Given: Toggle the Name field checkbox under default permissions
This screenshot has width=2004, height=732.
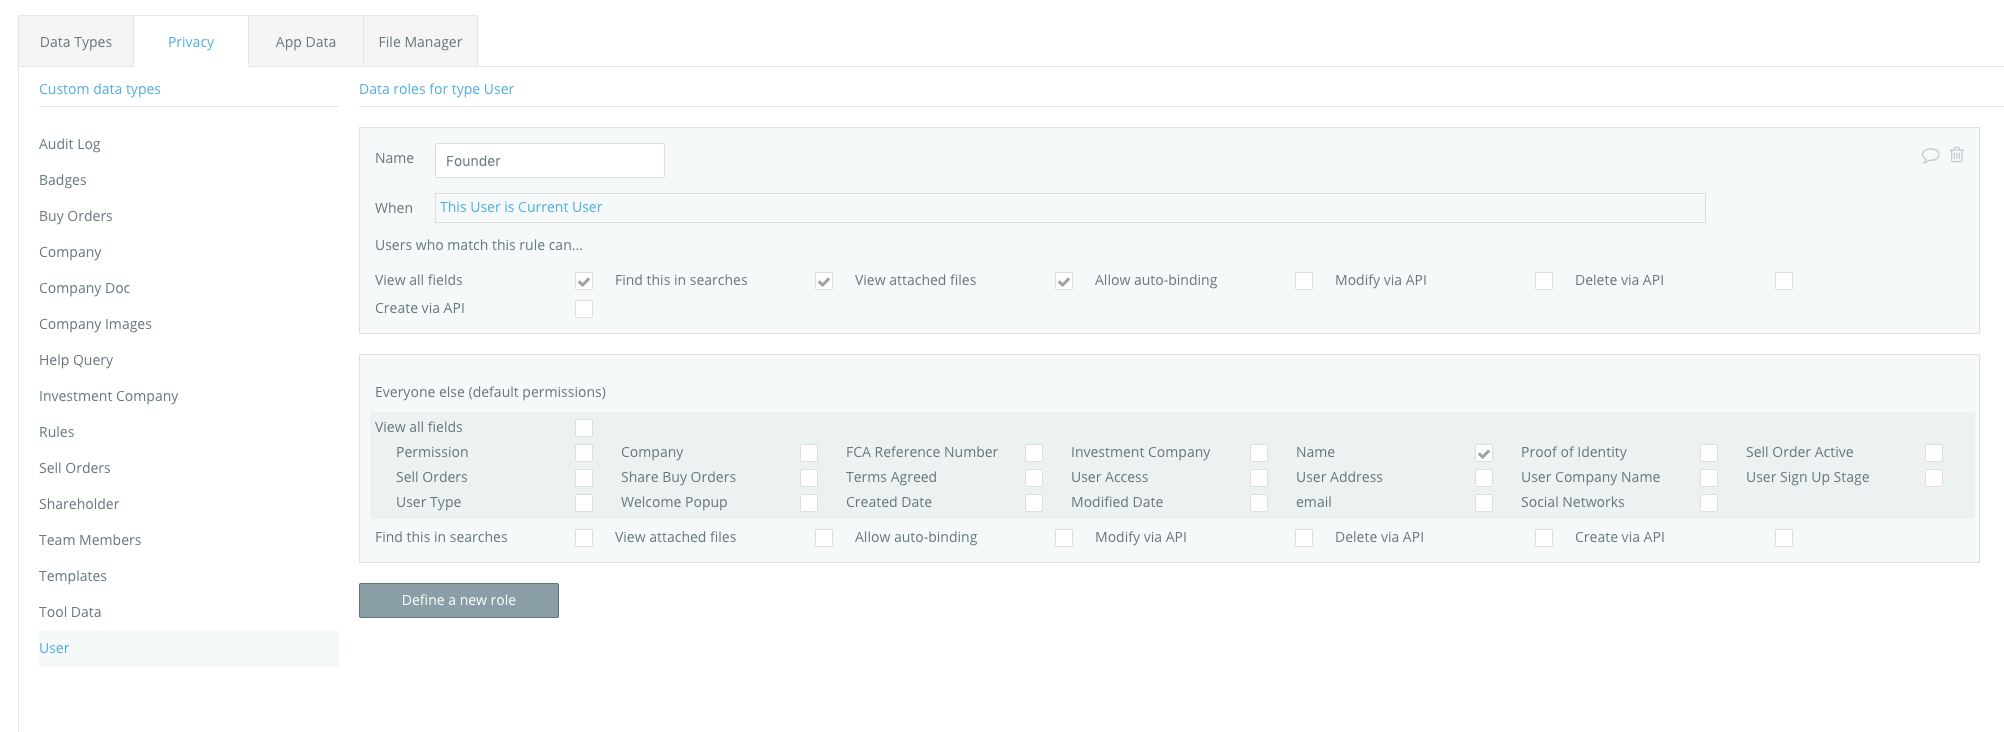Looking at the screenshot, I should coord(1484,453).
